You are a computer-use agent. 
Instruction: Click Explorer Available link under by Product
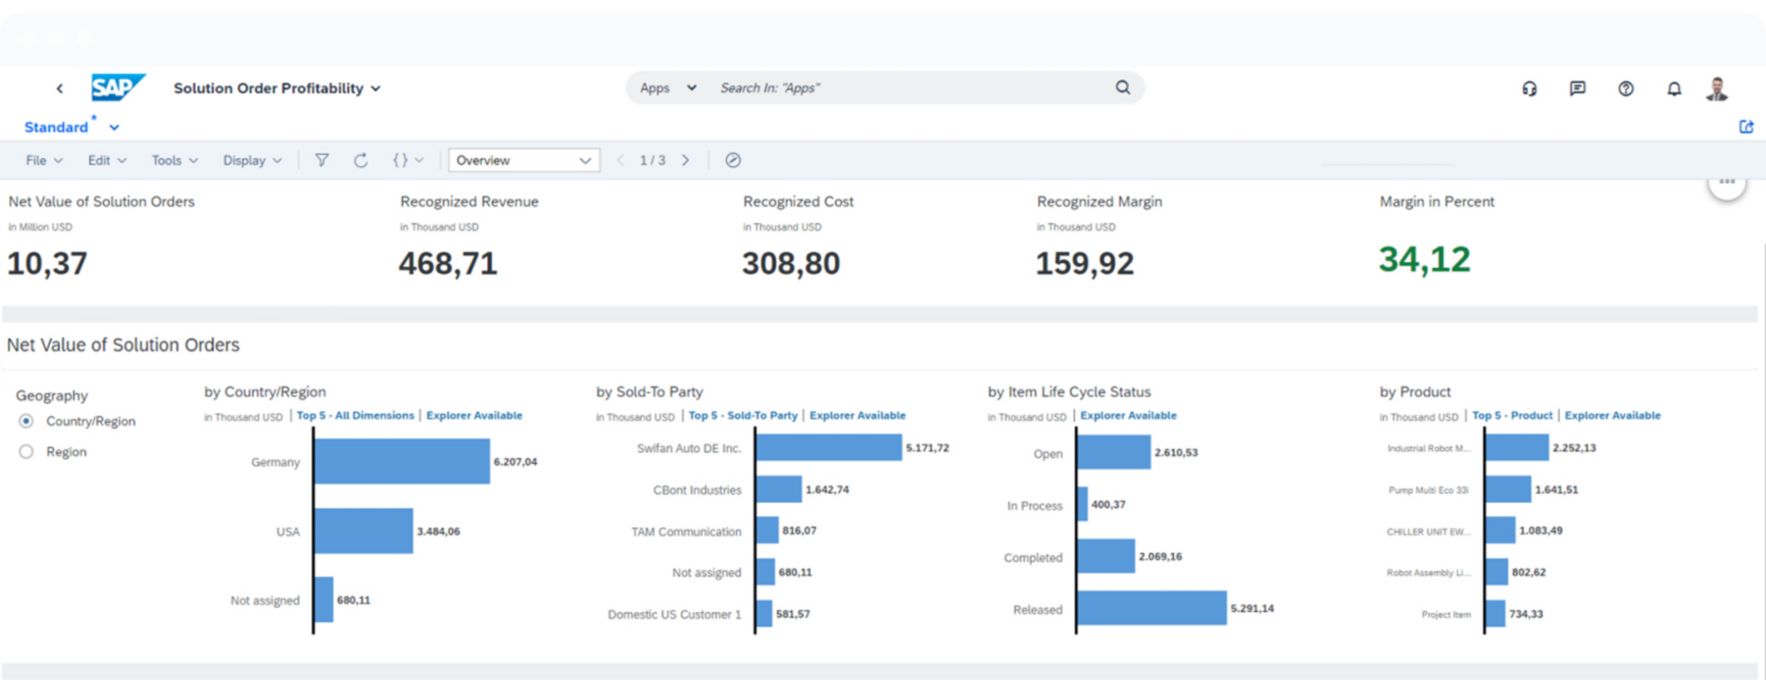1612,415
